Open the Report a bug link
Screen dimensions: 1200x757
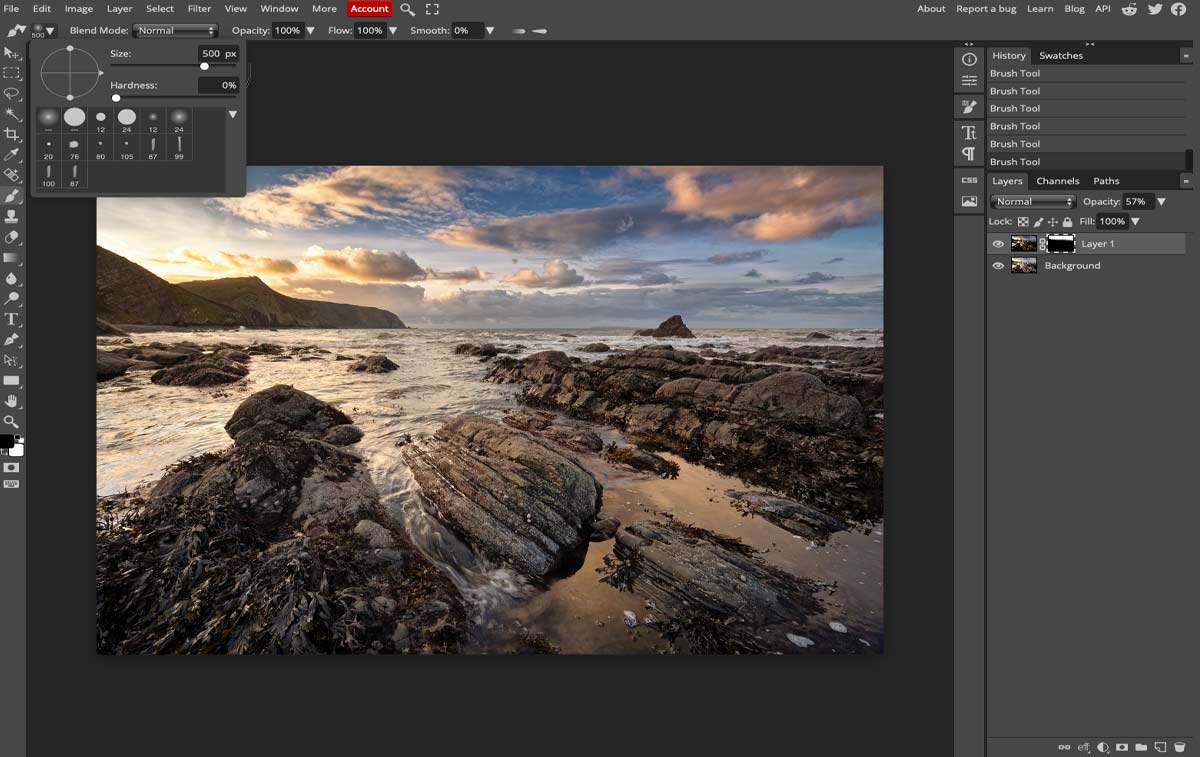click(985, 9)
